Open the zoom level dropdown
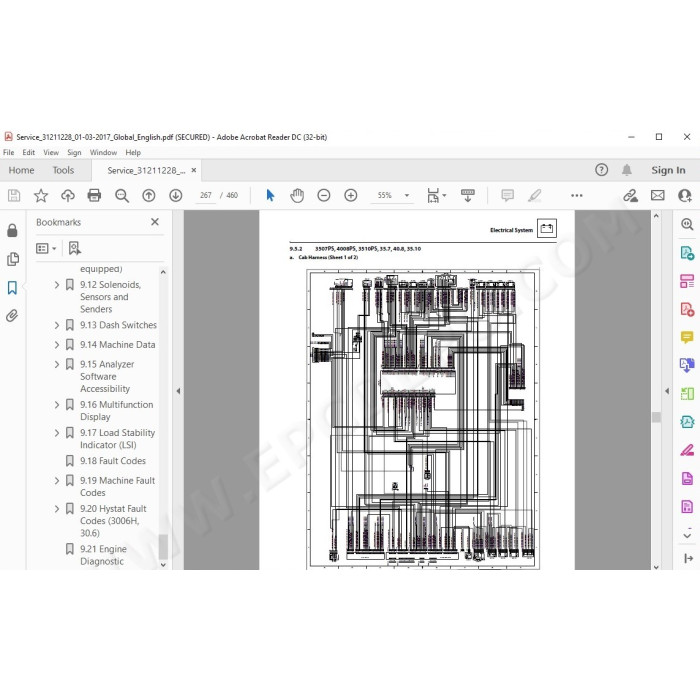Screen dimensions: 700x700 pos(407,195)
